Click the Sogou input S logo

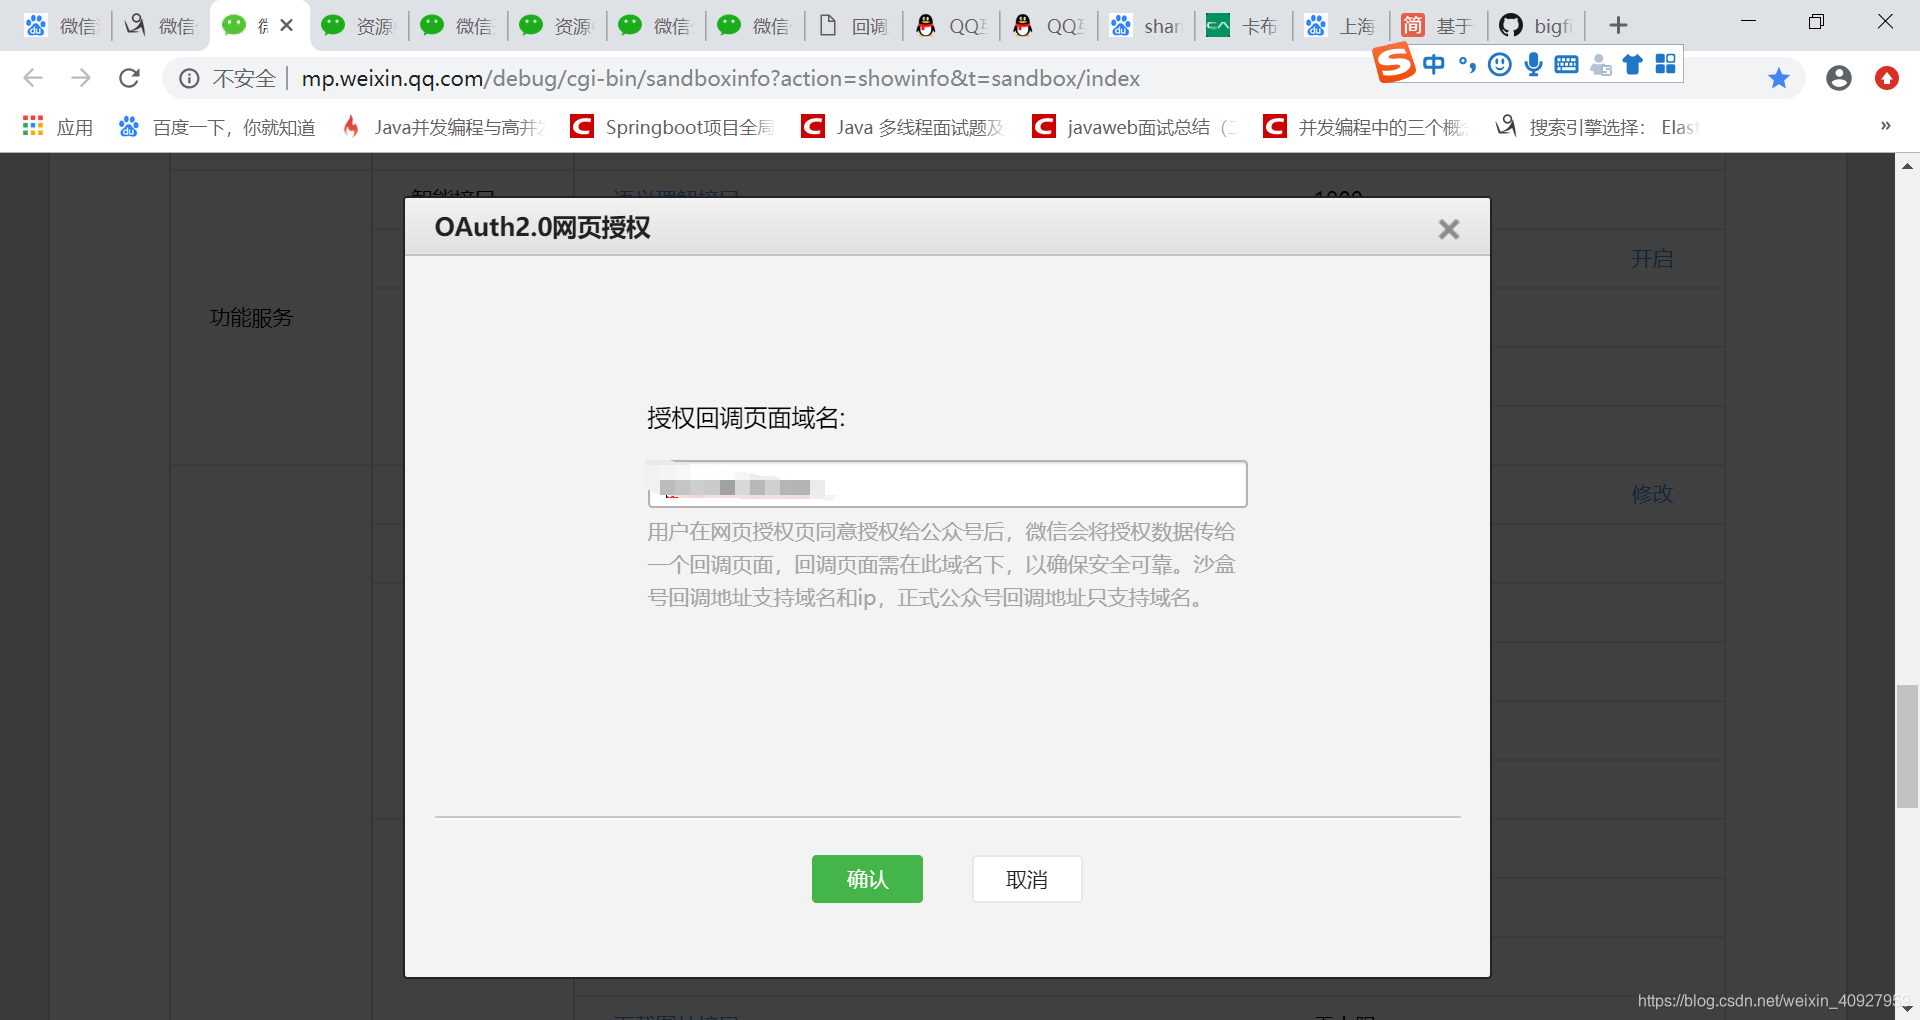click(x=1394, y=63)
